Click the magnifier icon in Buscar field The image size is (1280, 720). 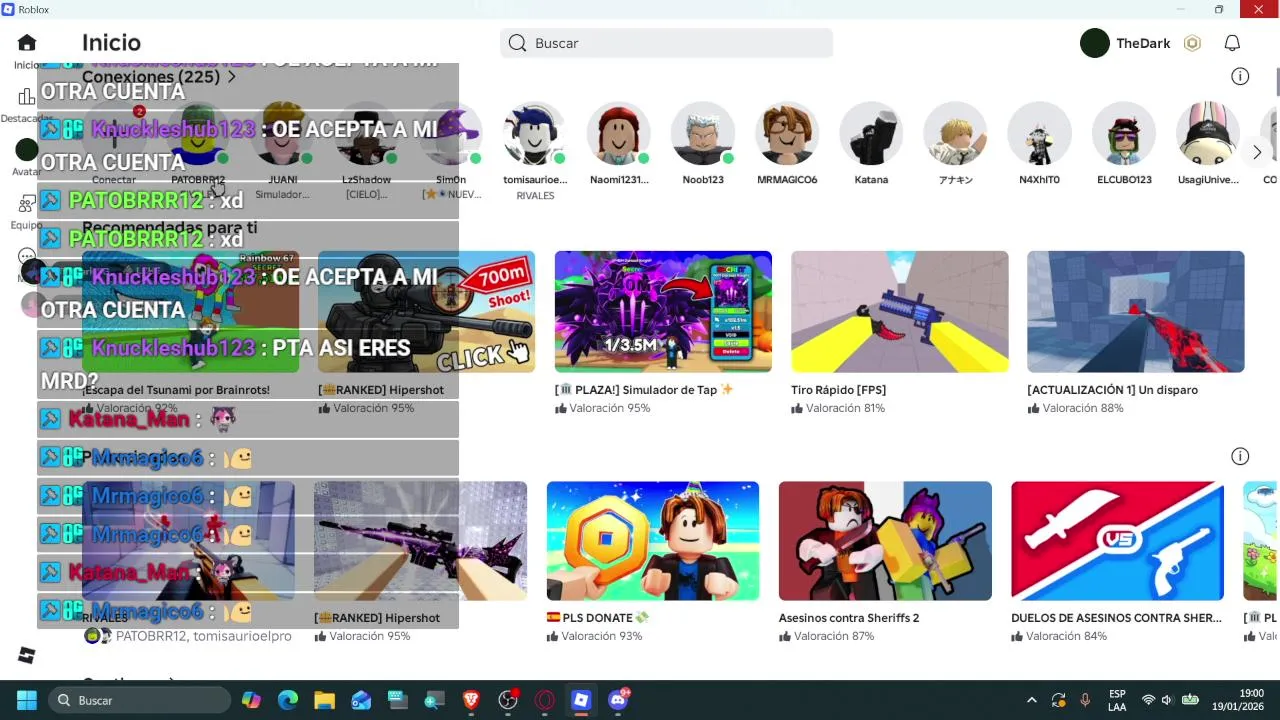(517, 43)
